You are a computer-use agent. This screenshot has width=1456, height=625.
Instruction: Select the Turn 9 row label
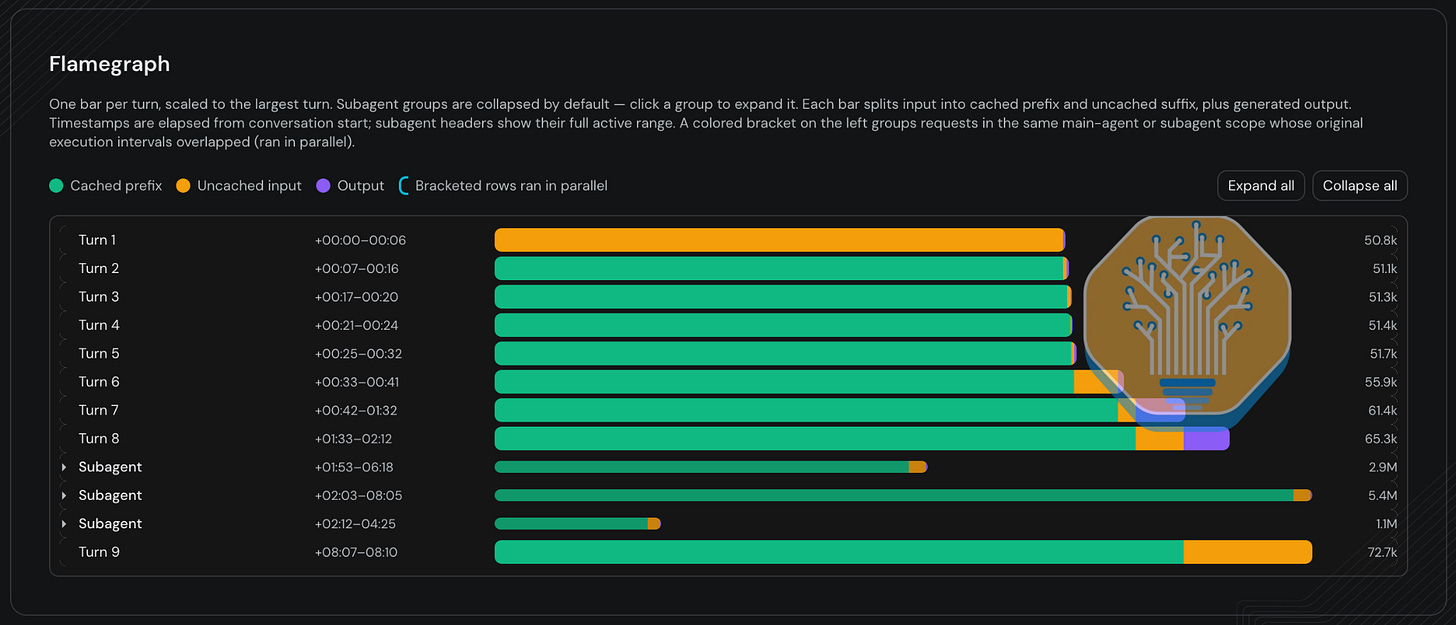pos(99,552)
